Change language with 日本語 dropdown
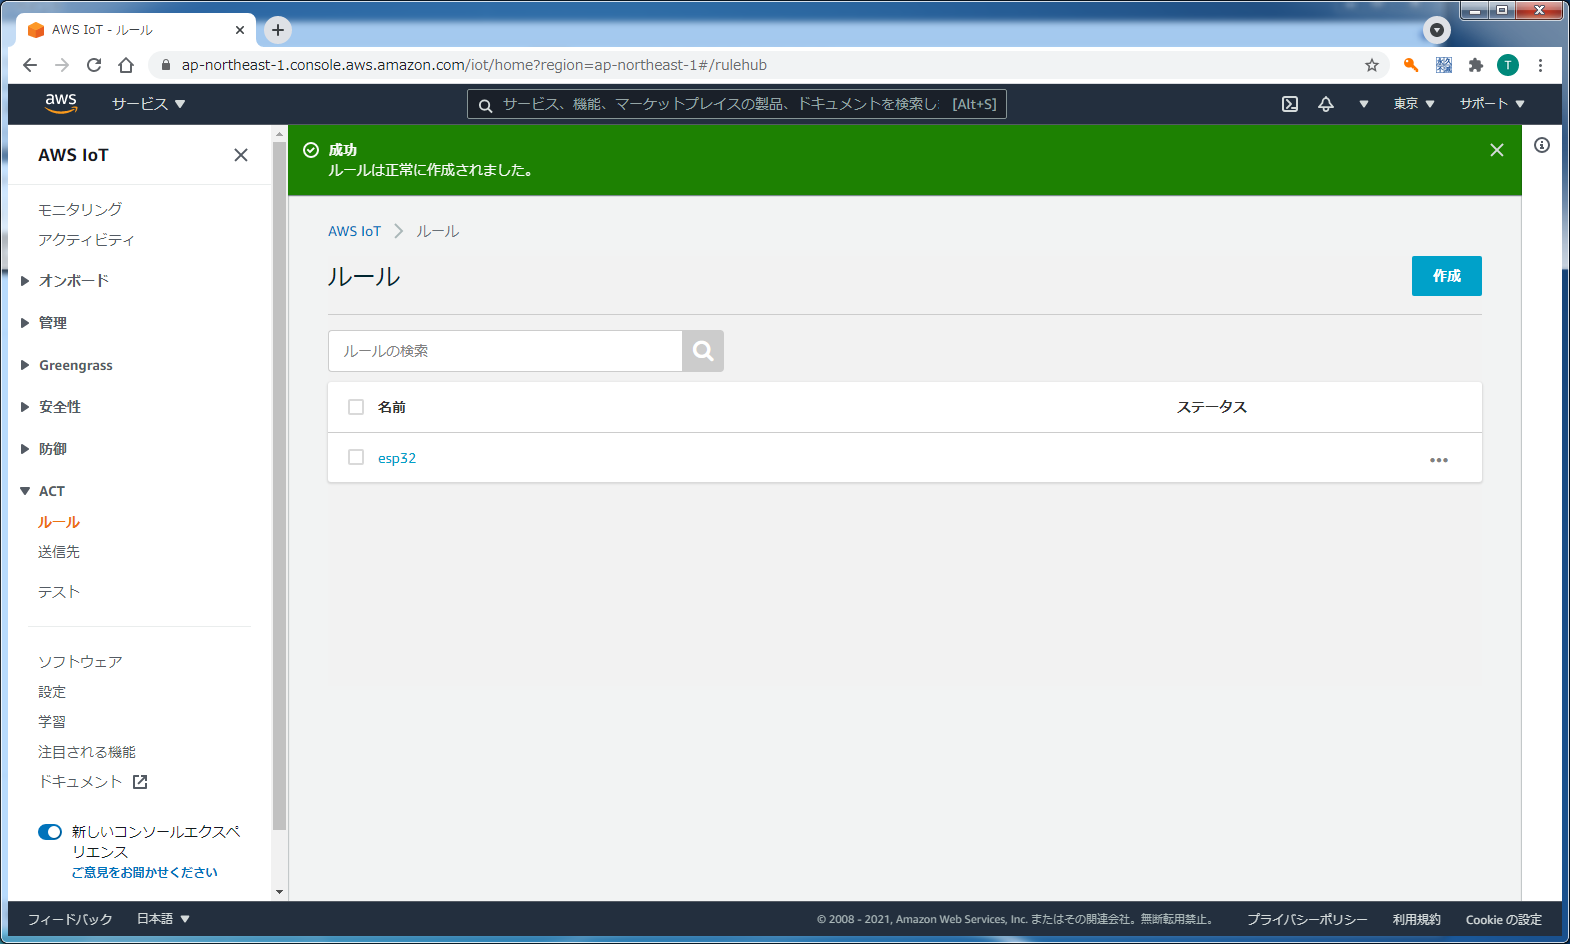This screenshot has width=1570, height=944. click(163, 919)
